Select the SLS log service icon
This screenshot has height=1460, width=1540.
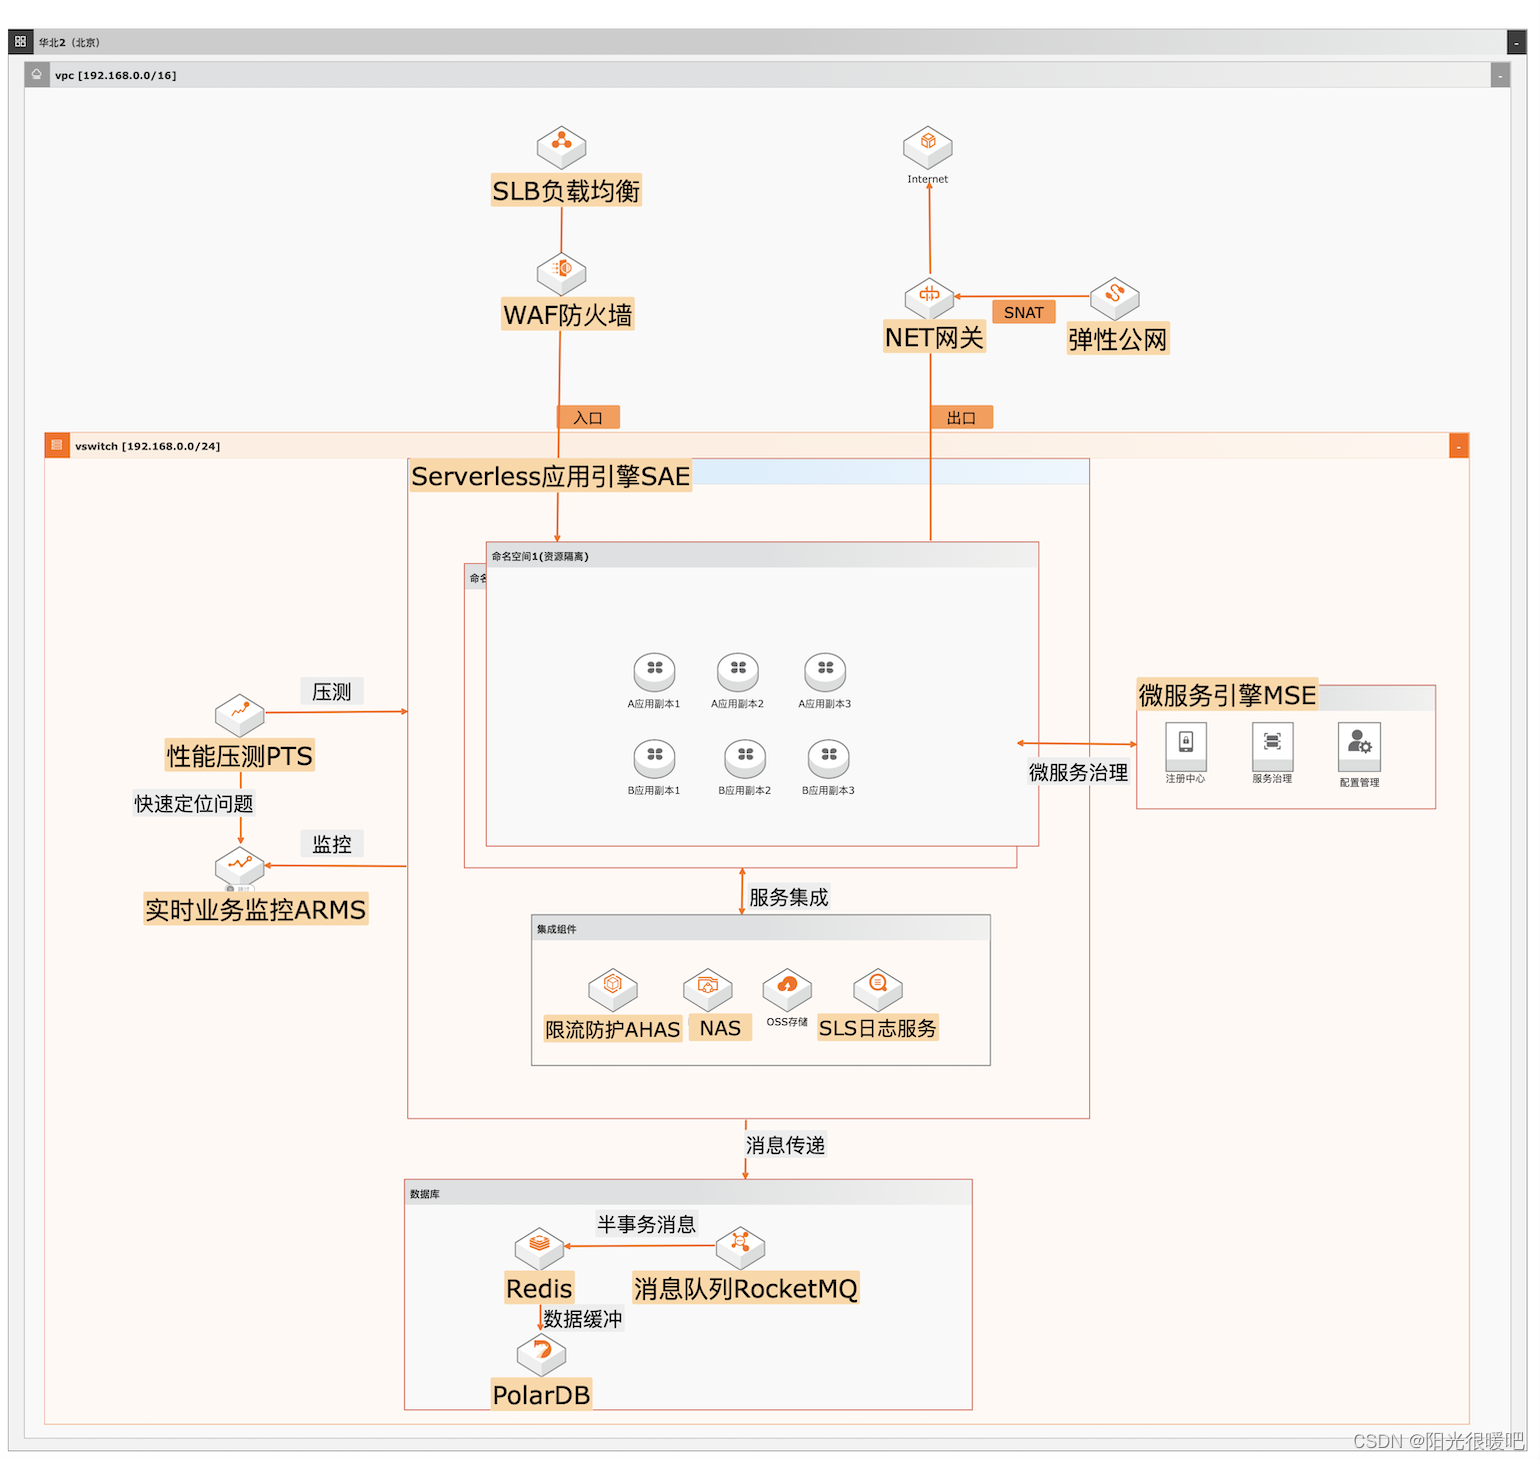tap(878, 989)
